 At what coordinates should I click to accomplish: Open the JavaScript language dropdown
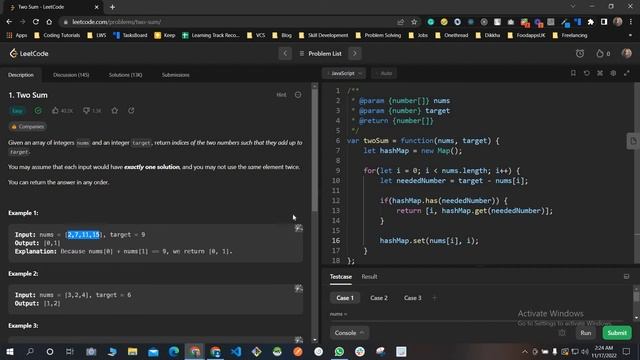coord(345,73)
